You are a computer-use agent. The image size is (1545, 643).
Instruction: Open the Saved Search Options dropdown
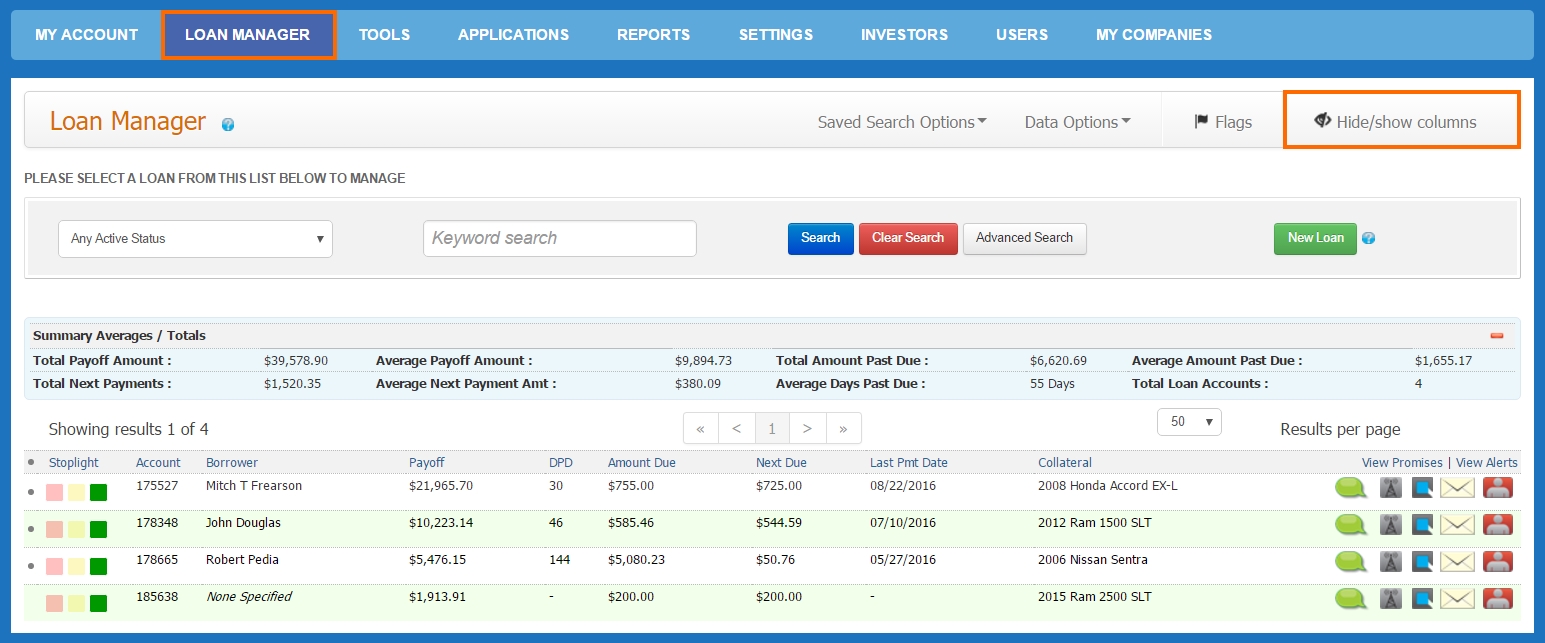pos(902,122)
